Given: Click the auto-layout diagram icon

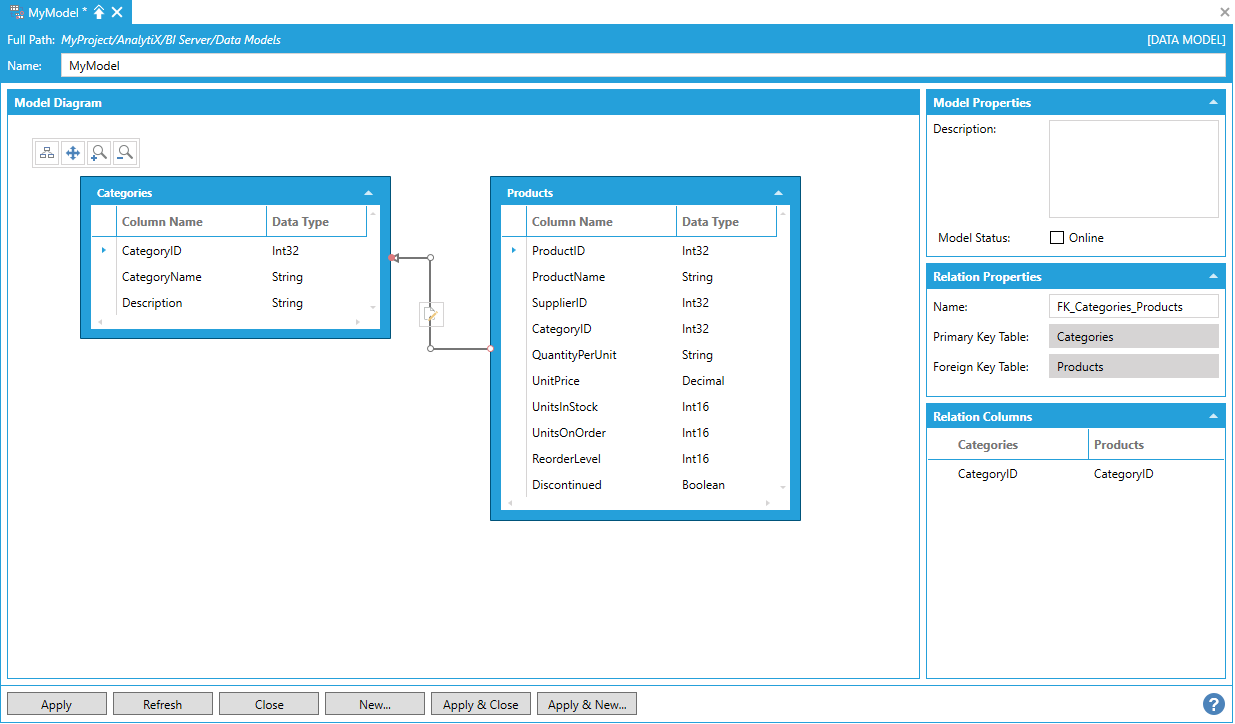Looking at the screenshot, I should 47,153.
